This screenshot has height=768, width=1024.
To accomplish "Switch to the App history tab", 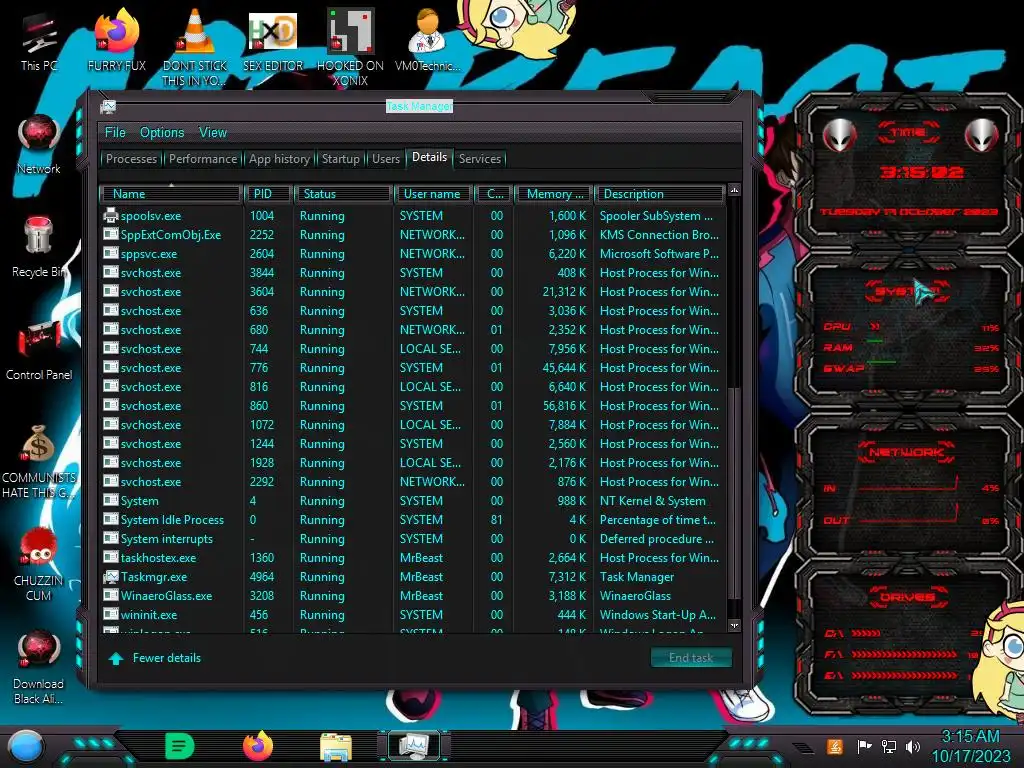I will pyautogui.click(x=280, y=159).
